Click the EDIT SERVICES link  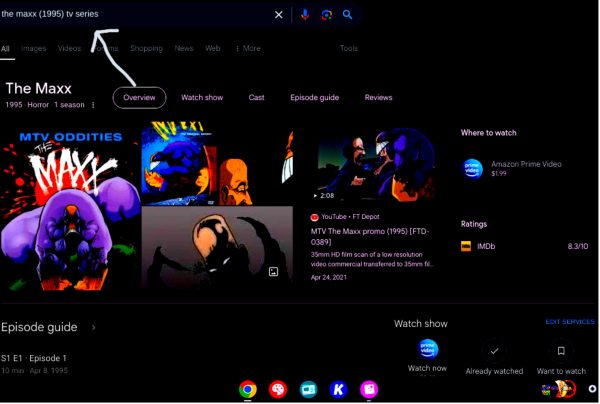click(x=570, y=322)
